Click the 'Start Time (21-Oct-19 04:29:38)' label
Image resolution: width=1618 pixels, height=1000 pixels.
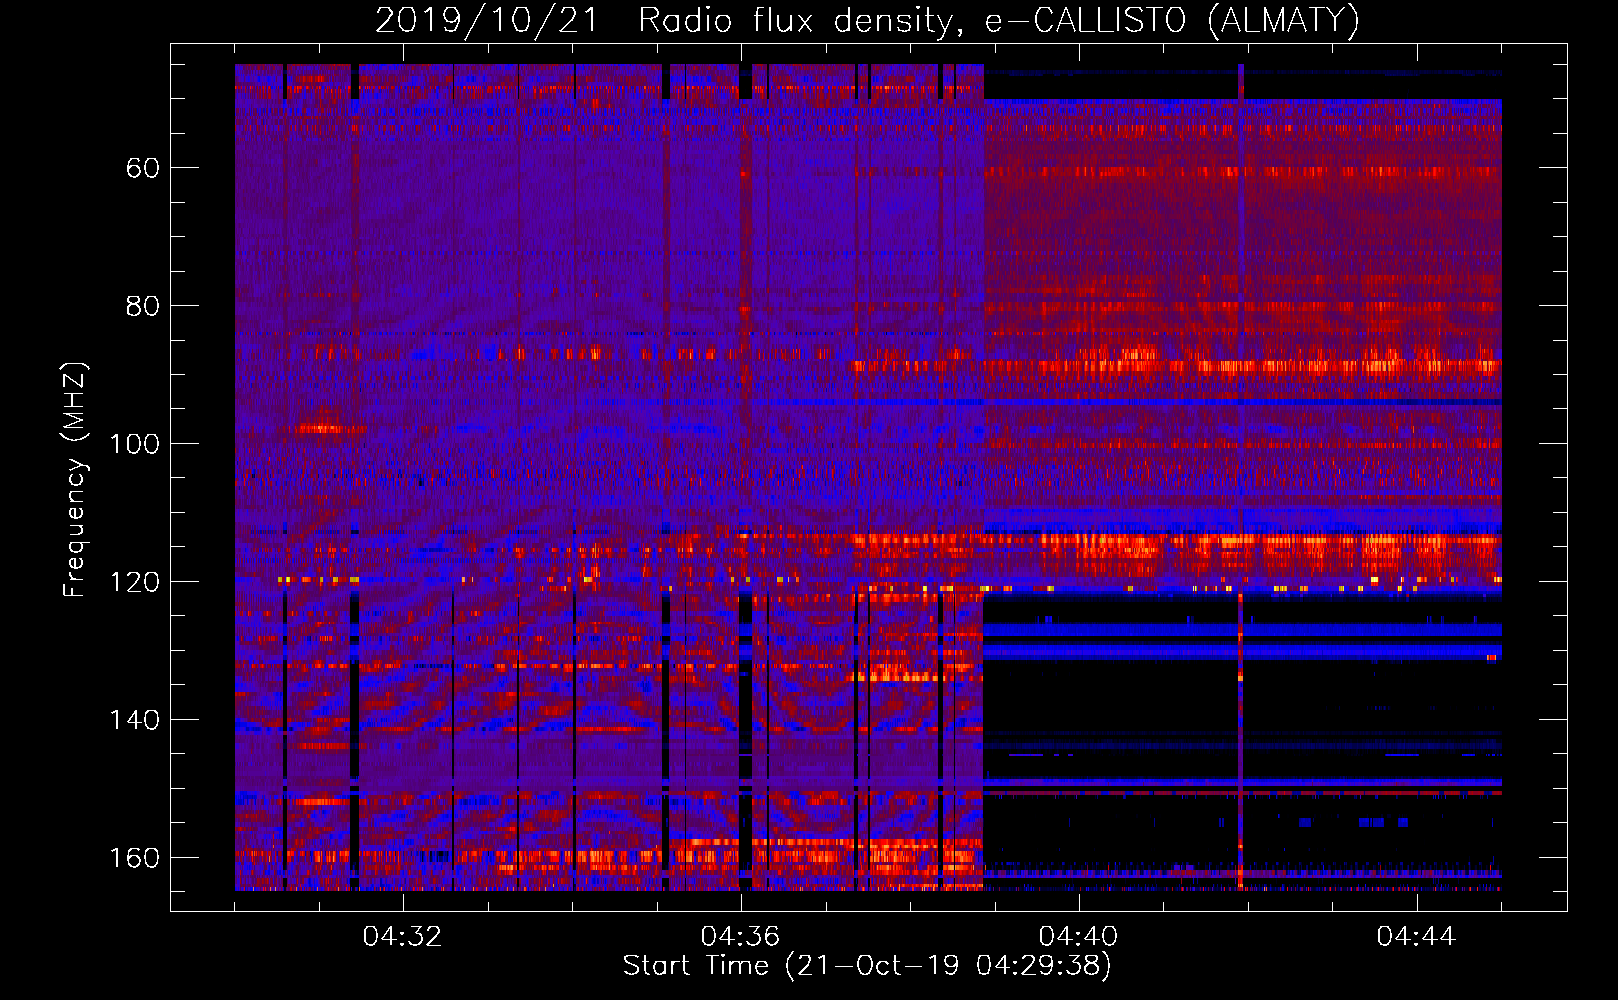point(867,965)
